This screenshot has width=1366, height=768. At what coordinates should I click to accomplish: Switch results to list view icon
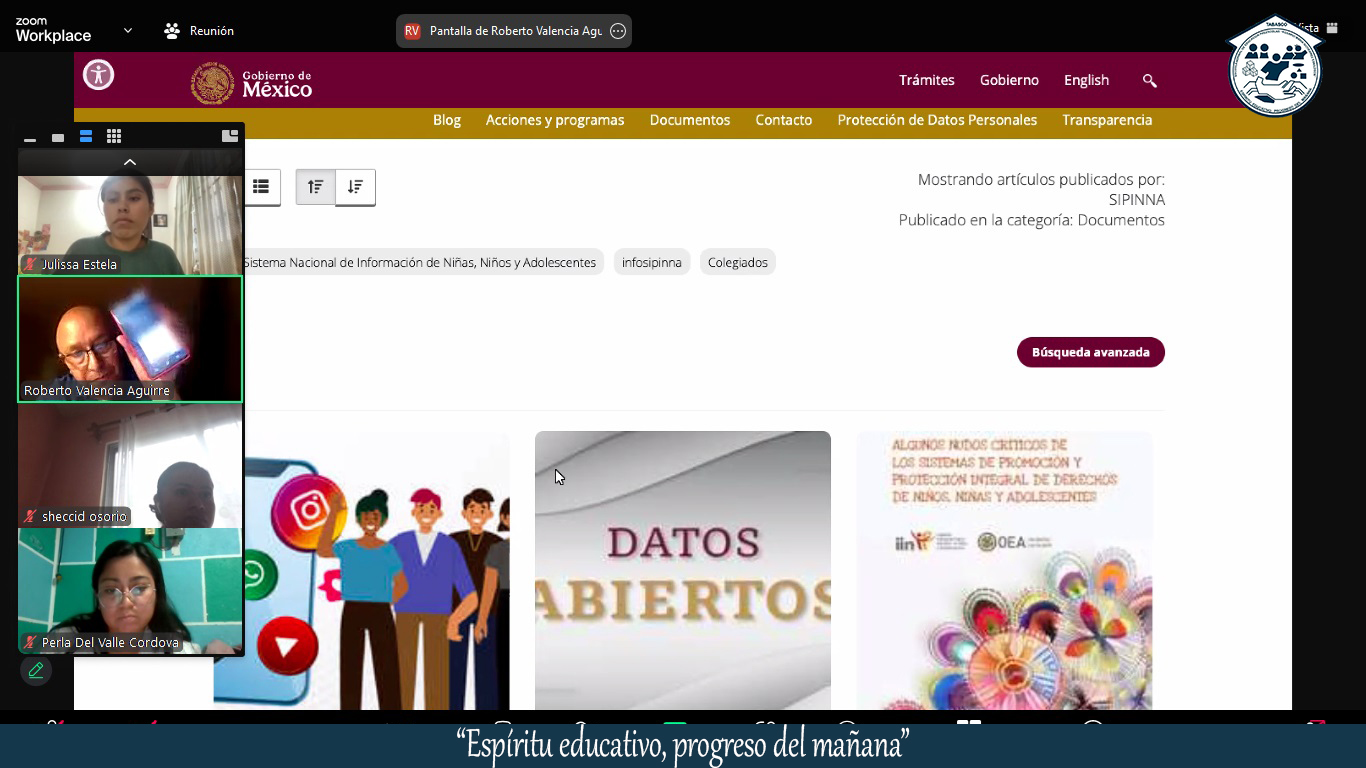(x=261, y=187)
